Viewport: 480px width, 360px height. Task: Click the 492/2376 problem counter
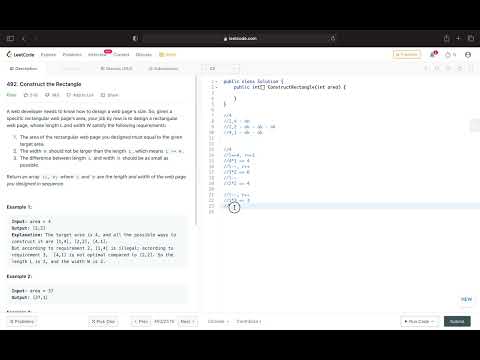(x=164, y=321)
